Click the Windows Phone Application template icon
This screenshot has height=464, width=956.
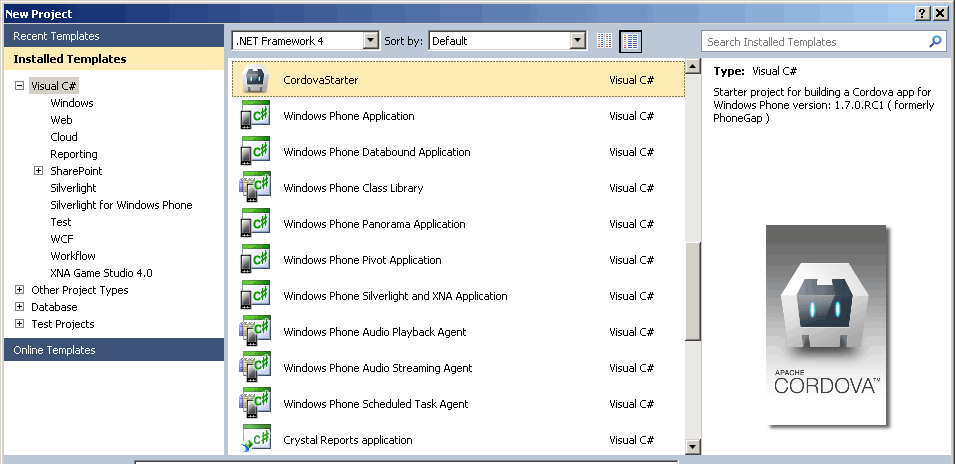point(255,116)
